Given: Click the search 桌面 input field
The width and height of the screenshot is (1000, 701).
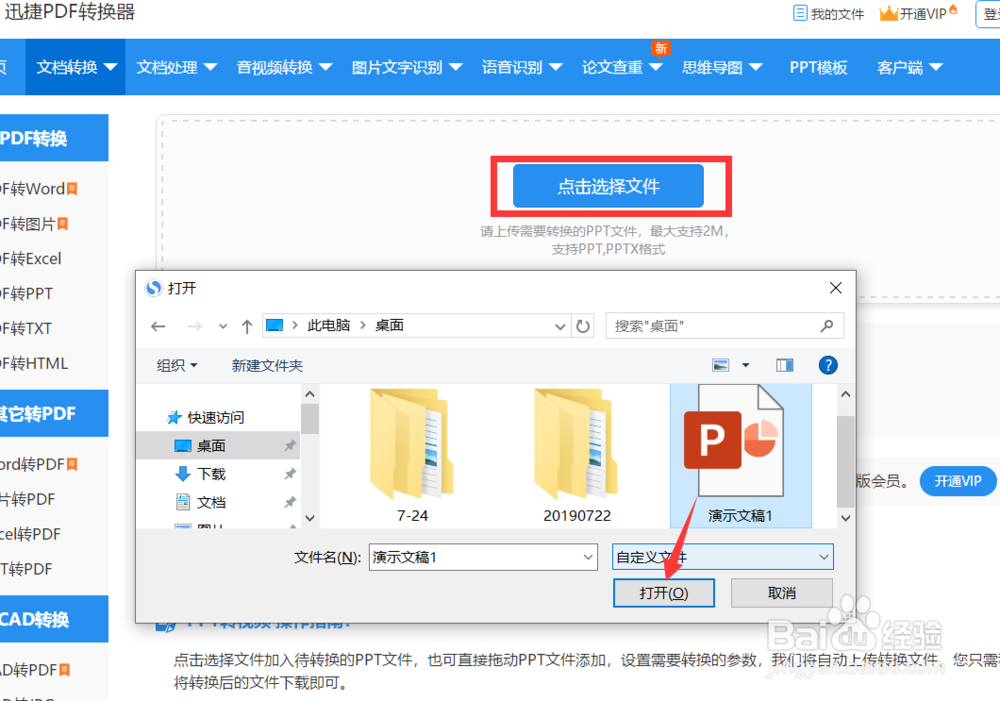Looking at the screenshot, I should tap(724, 326).
